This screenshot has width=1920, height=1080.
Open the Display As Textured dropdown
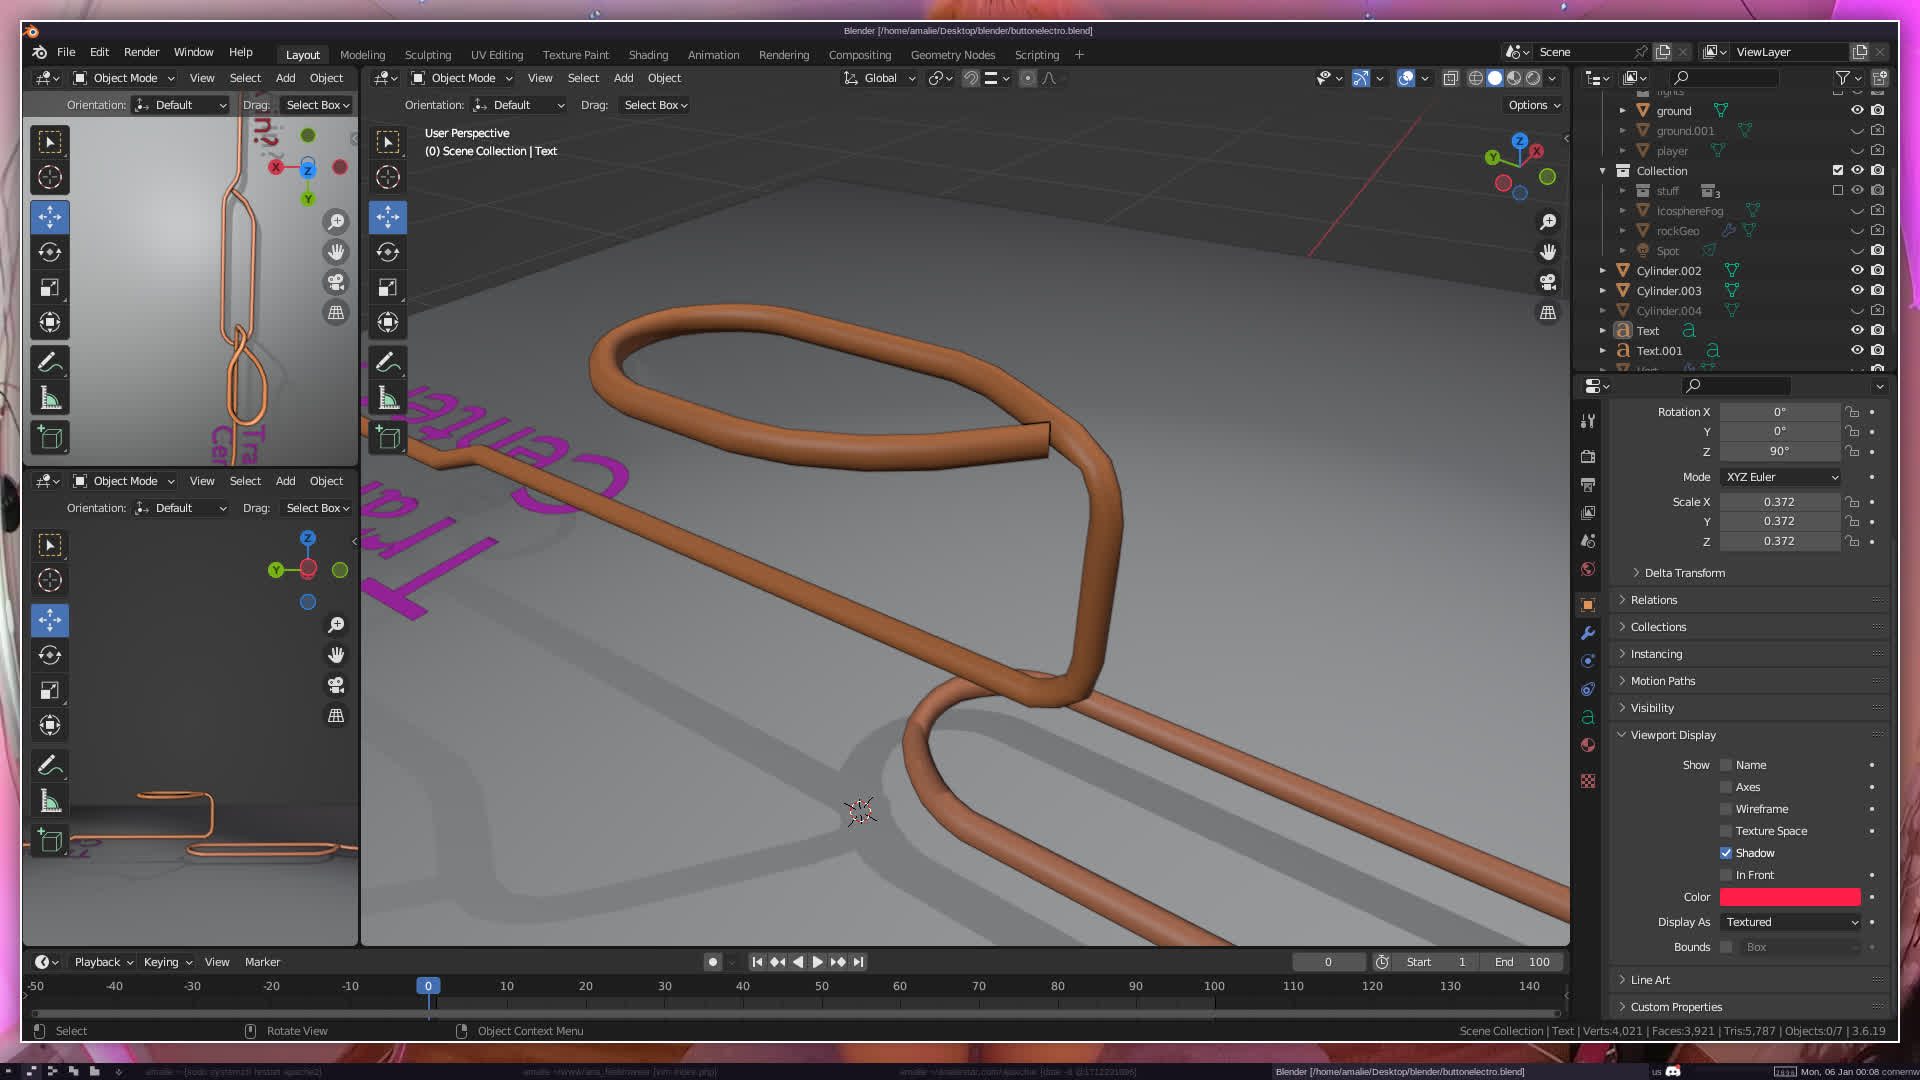coord(1790,922)
